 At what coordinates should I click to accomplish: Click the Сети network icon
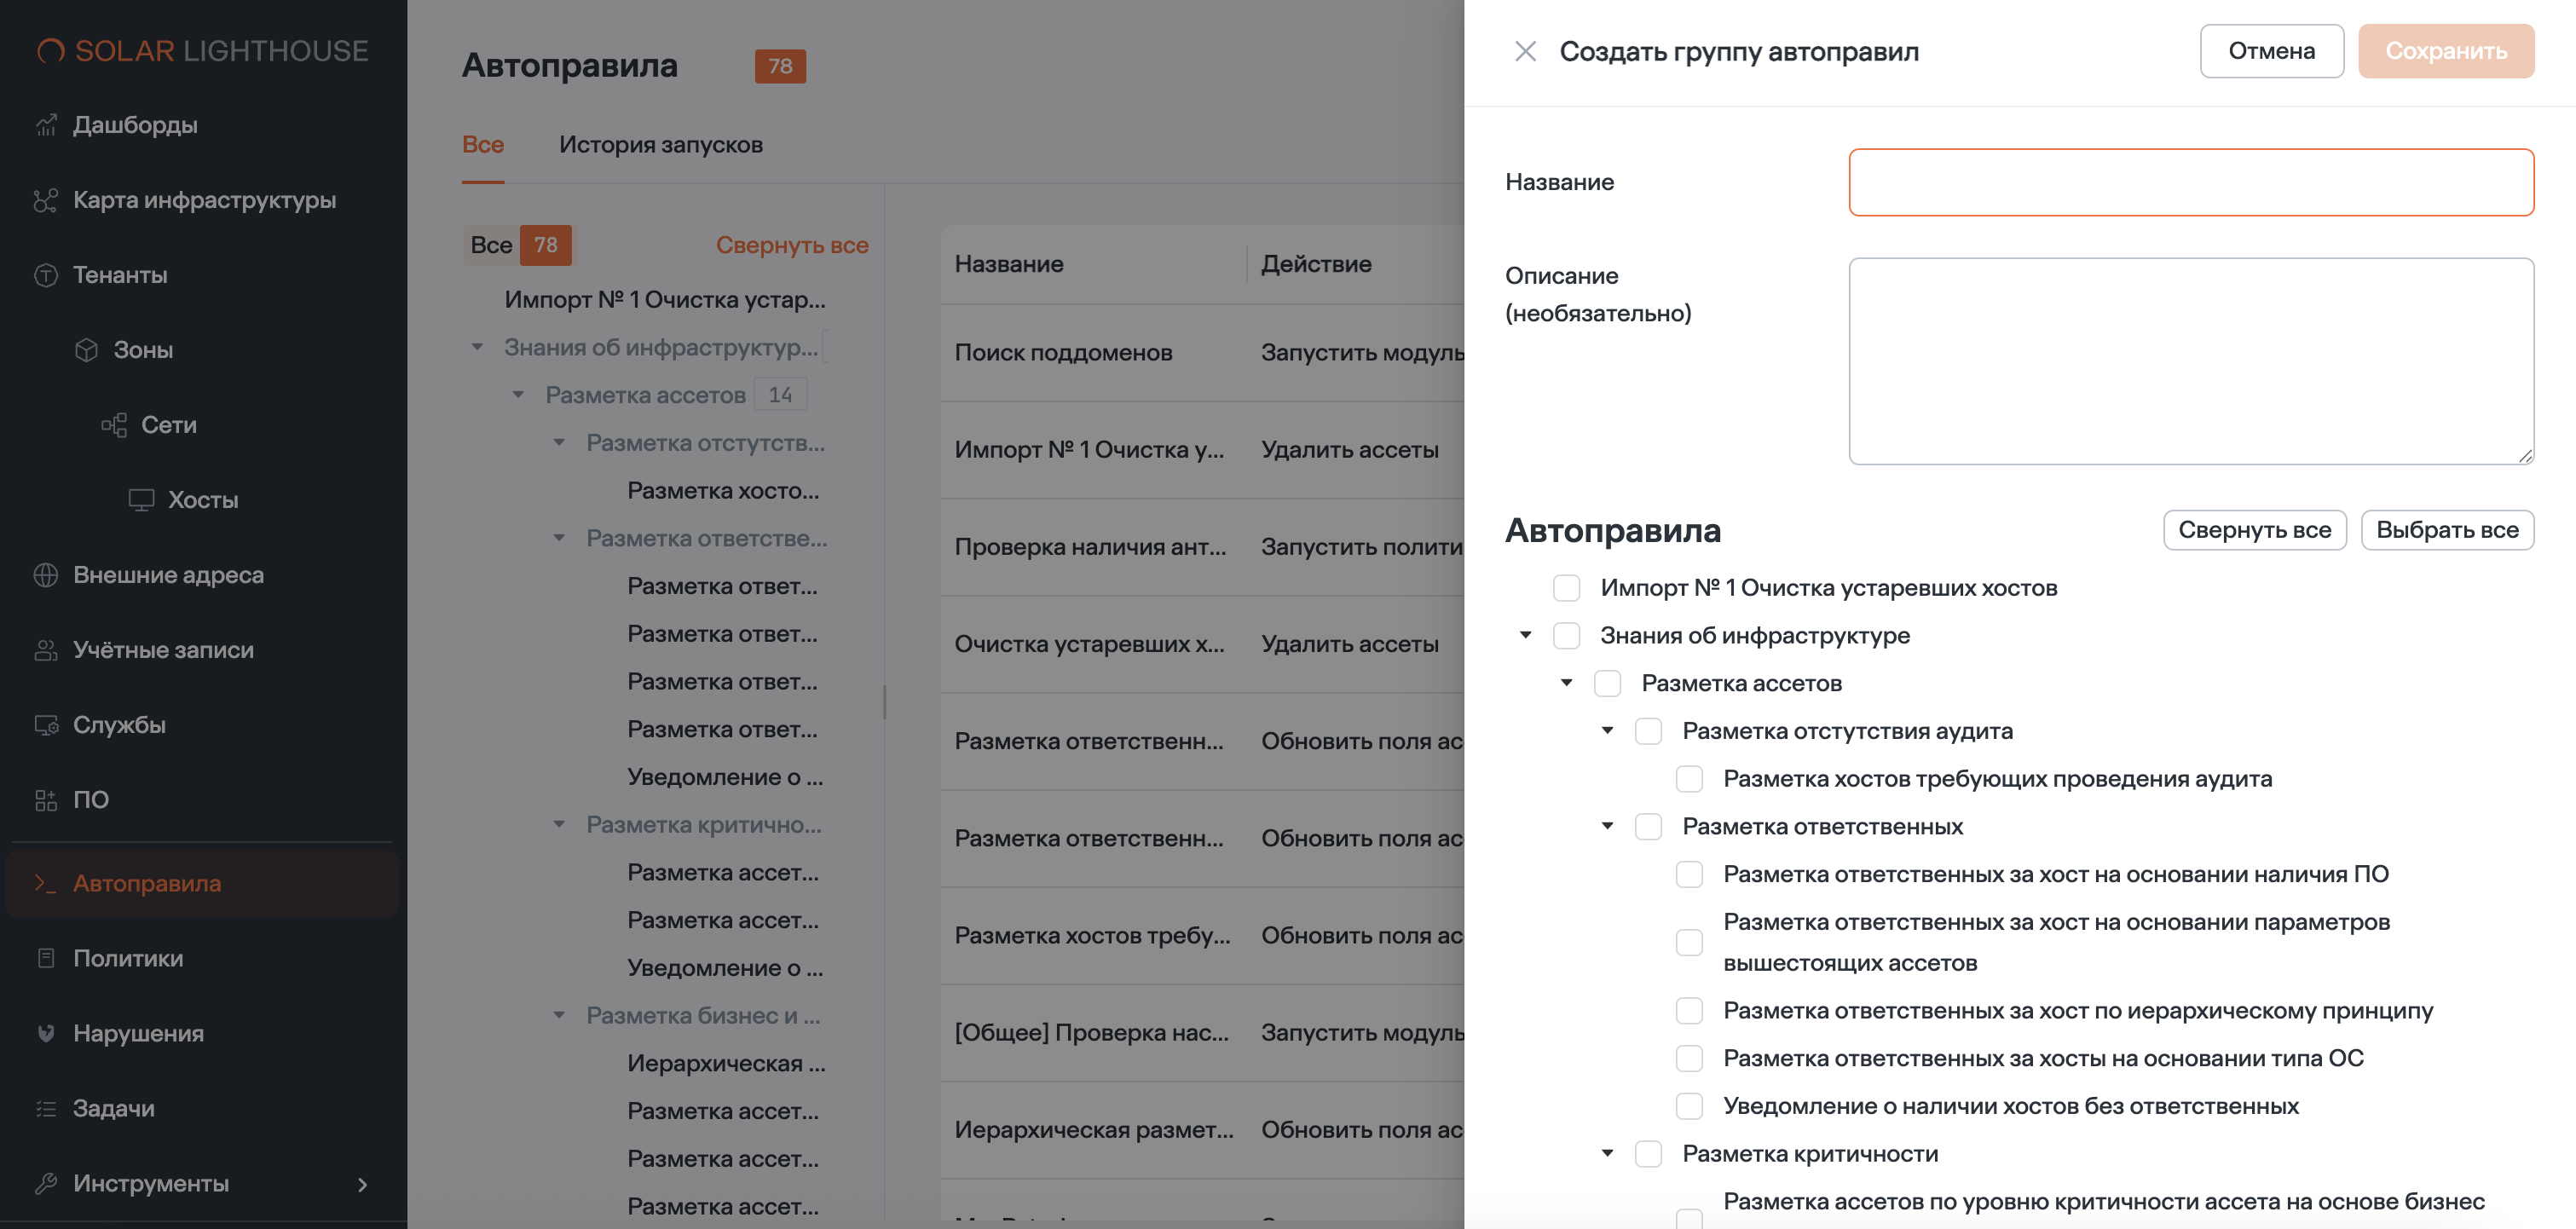(x=114, y=425)
